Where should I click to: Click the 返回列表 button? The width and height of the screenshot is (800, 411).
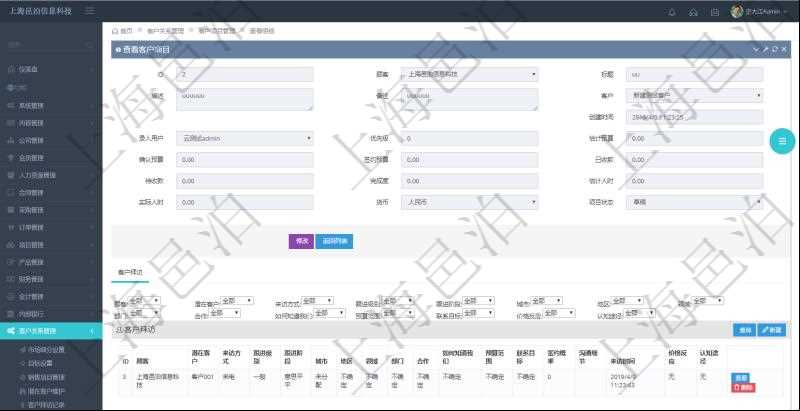[x=333, y=241]
